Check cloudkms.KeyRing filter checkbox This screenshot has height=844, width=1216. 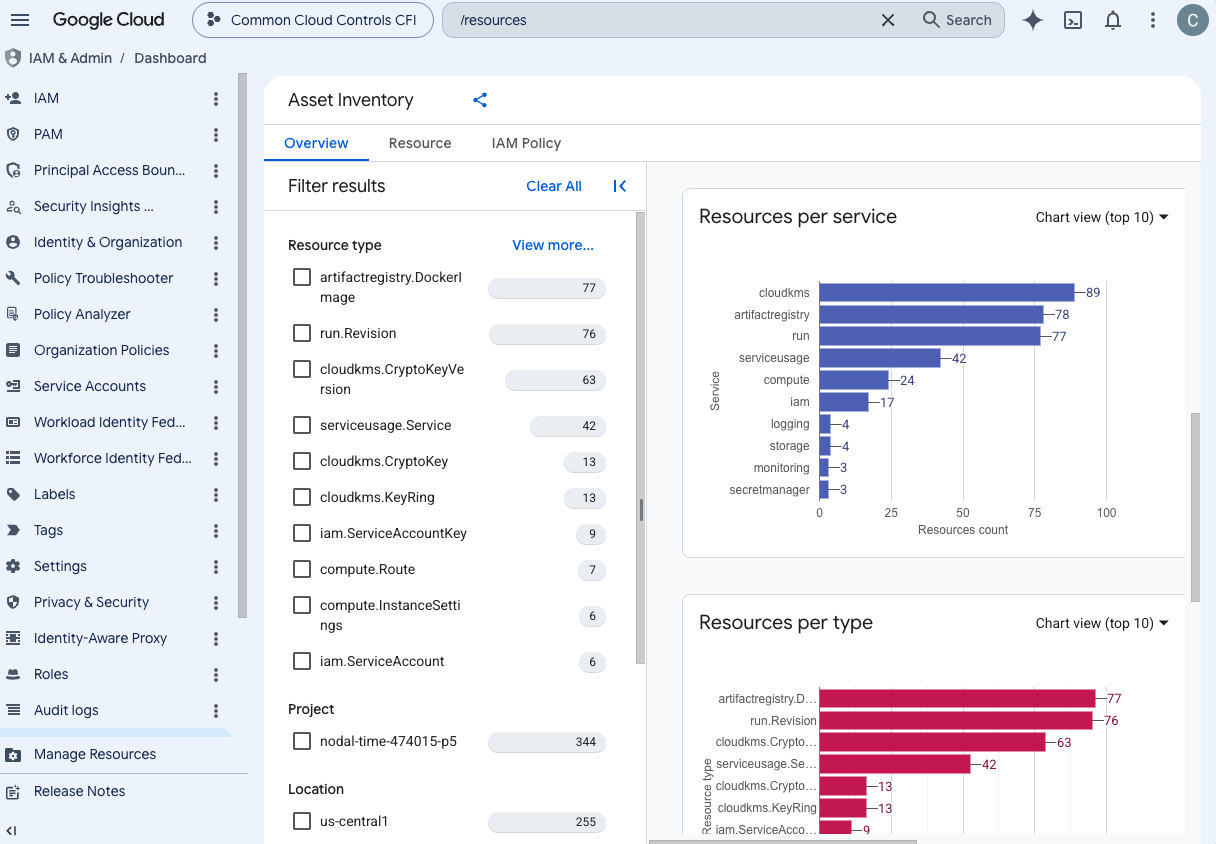302,497
